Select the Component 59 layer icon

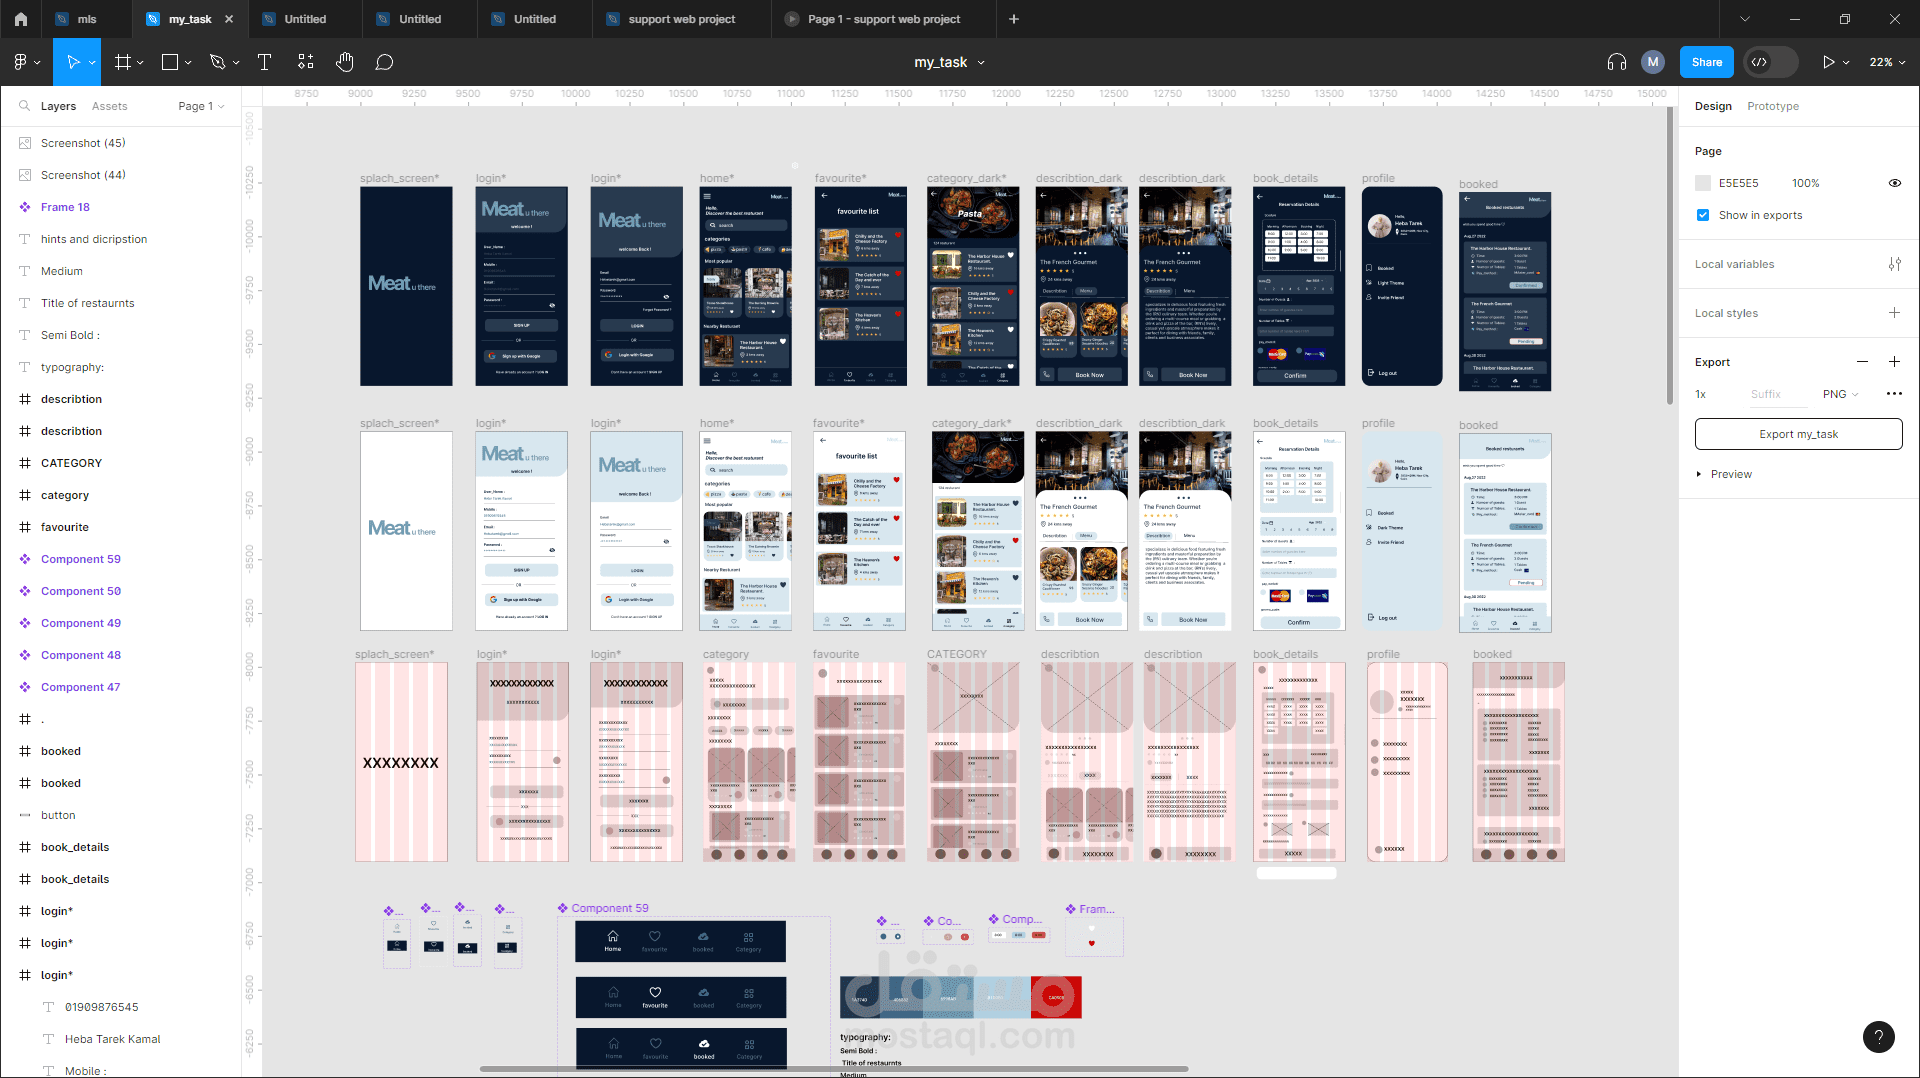25,559
